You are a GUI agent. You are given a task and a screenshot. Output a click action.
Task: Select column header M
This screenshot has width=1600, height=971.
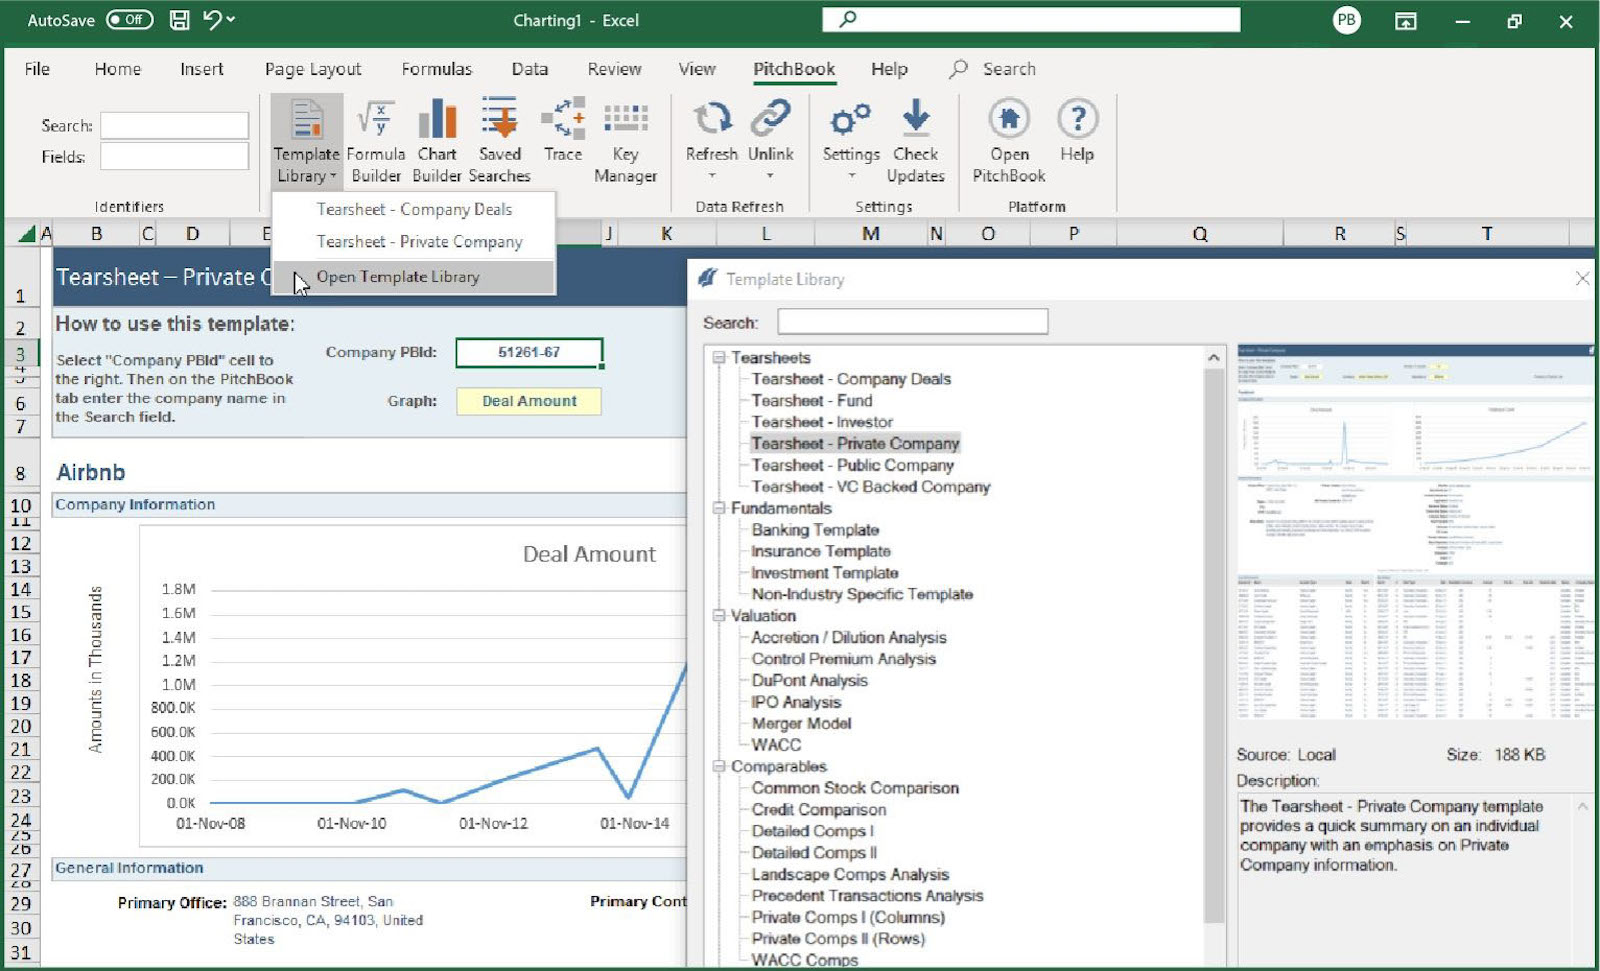tap(871, 234)
